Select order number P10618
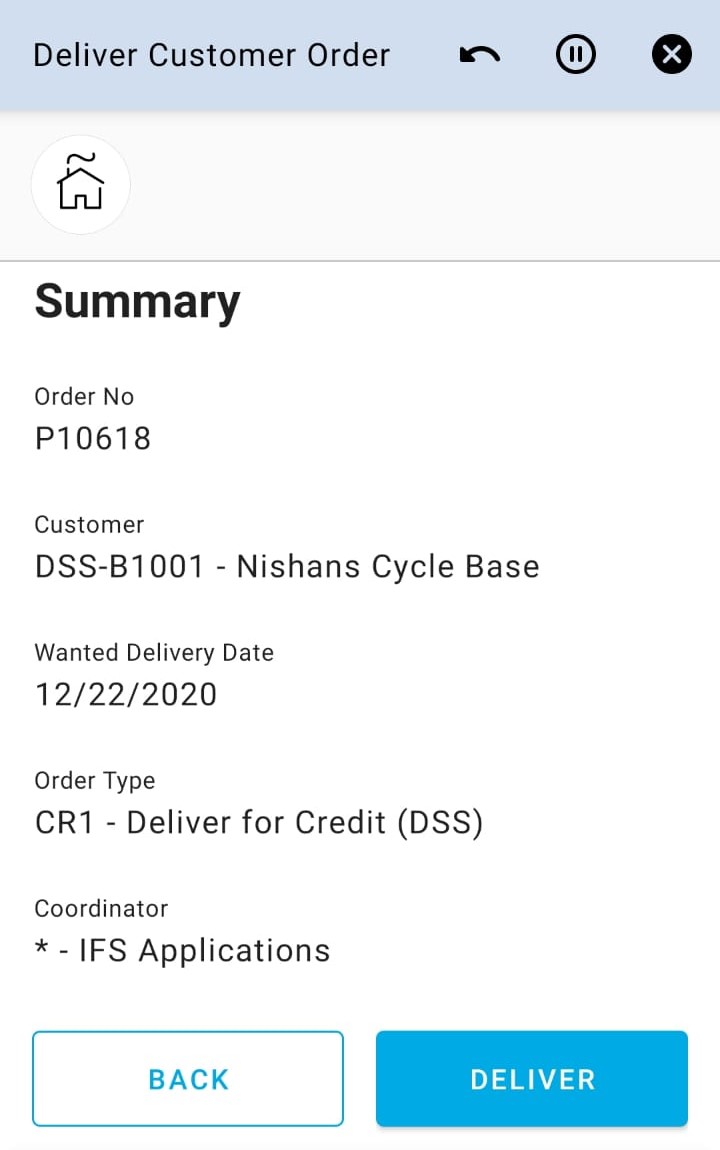The width and height of the screenshot is (720, 1150). click(93, 438)
